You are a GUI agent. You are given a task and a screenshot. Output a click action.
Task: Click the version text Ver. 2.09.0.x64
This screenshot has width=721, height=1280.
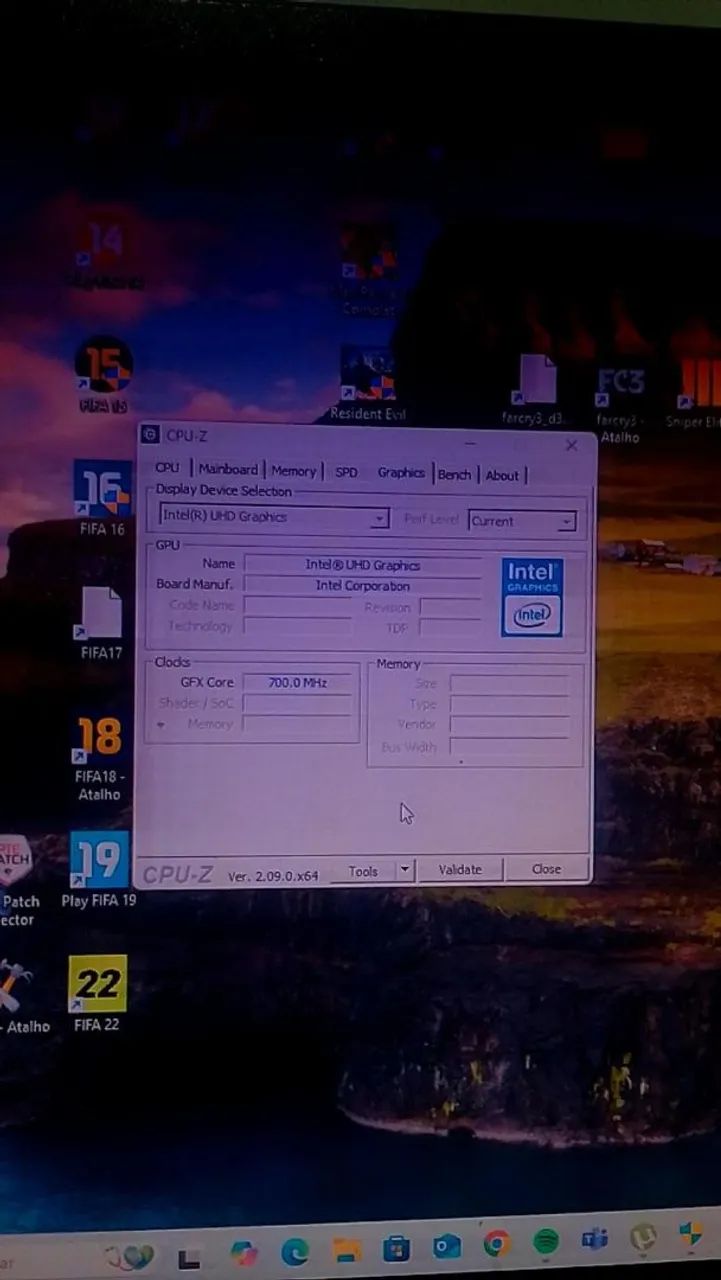273,876
